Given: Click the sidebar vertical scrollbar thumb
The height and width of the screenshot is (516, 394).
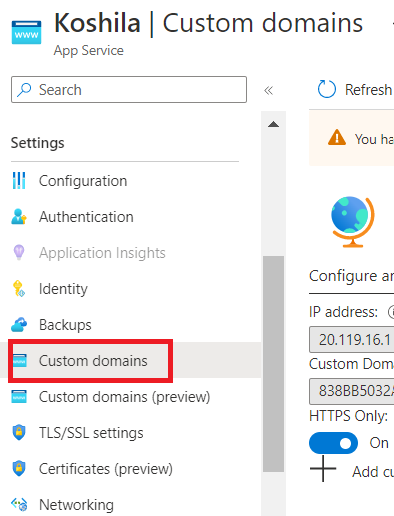Looking at the screenshot, I should [273, 364].
